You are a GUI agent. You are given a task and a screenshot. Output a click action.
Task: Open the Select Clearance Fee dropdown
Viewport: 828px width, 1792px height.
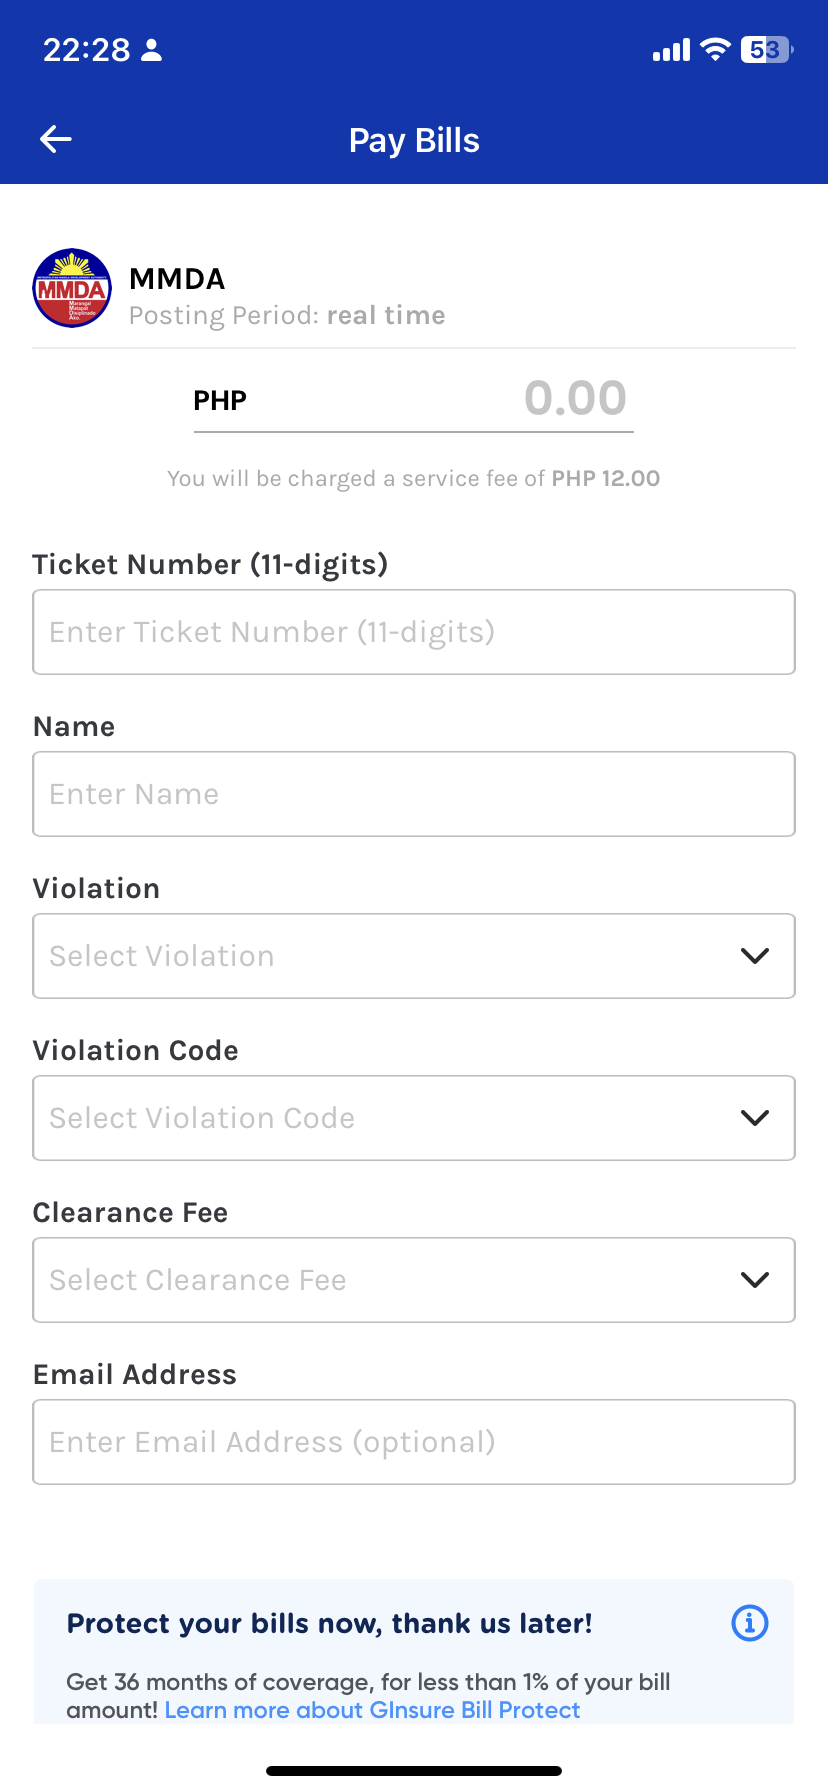coord(413,1279)
